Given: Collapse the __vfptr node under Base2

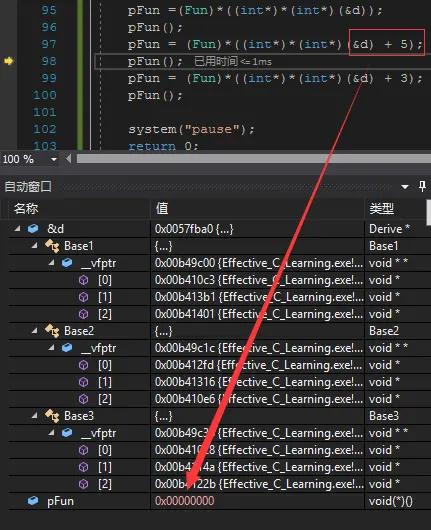Looking at the screenshot, I should click(x=51, y=347).
